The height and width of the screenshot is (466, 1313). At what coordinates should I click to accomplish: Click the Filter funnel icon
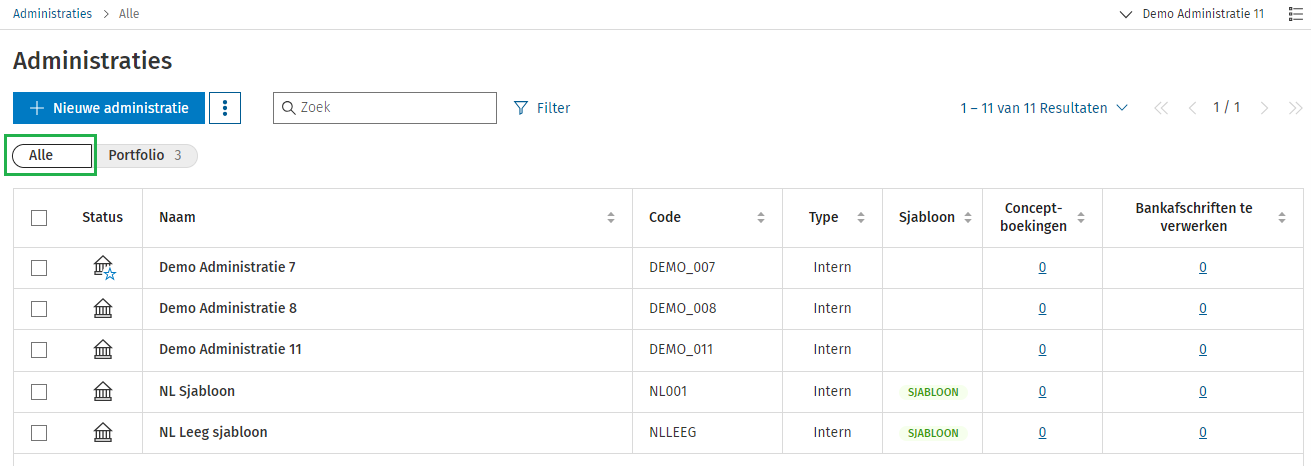pyautogui.click(x=520, y=108)
